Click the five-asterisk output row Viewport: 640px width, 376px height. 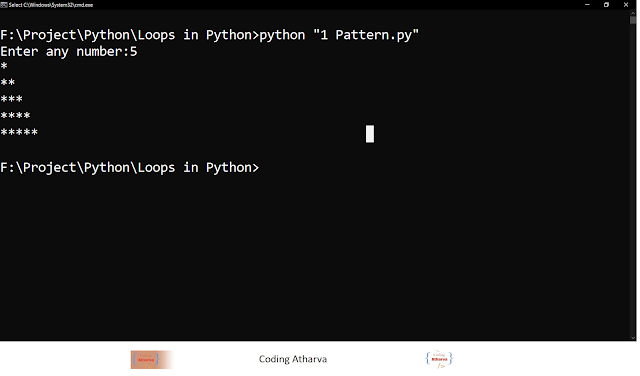click(19, 132)
